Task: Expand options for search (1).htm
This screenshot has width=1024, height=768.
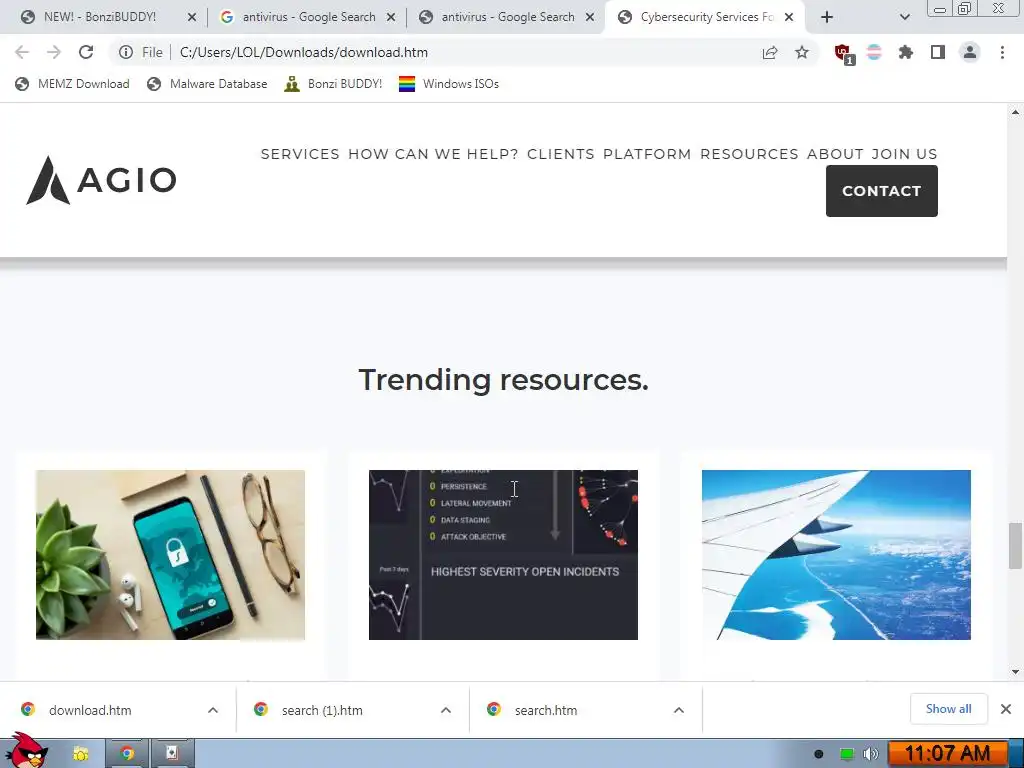Action: coord(446,710)
